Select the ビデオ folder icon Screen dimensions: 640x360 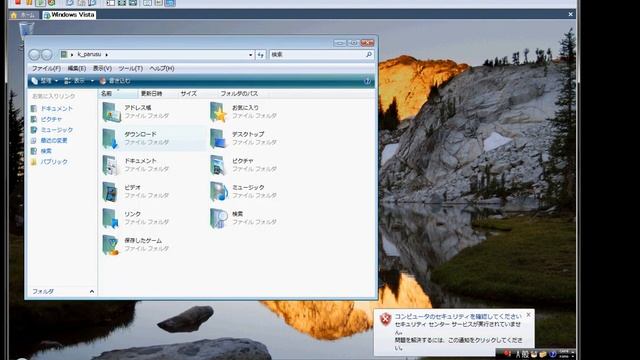111,191
